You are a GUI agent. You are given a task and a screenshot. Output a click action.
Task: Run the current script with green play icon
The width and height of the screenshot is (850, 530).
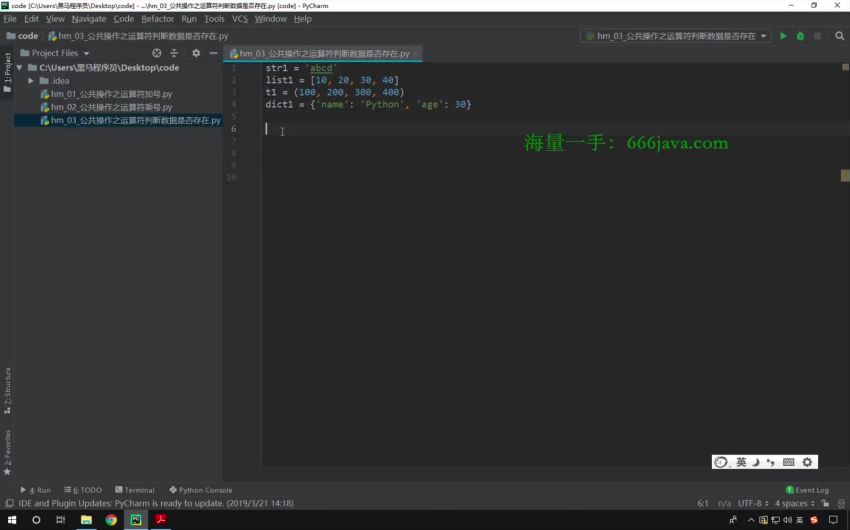pos(783,36)
